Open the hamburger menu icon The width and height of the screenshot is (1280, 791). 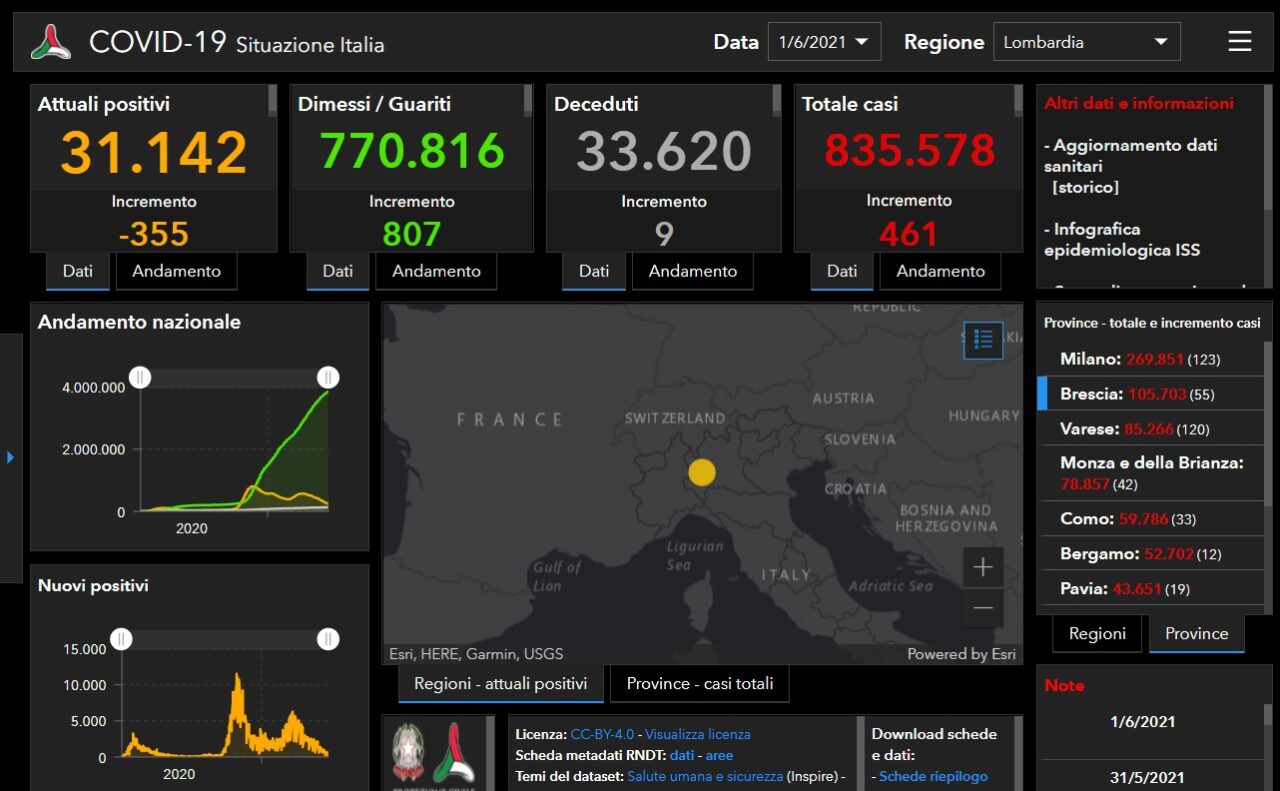point(1239,42)
